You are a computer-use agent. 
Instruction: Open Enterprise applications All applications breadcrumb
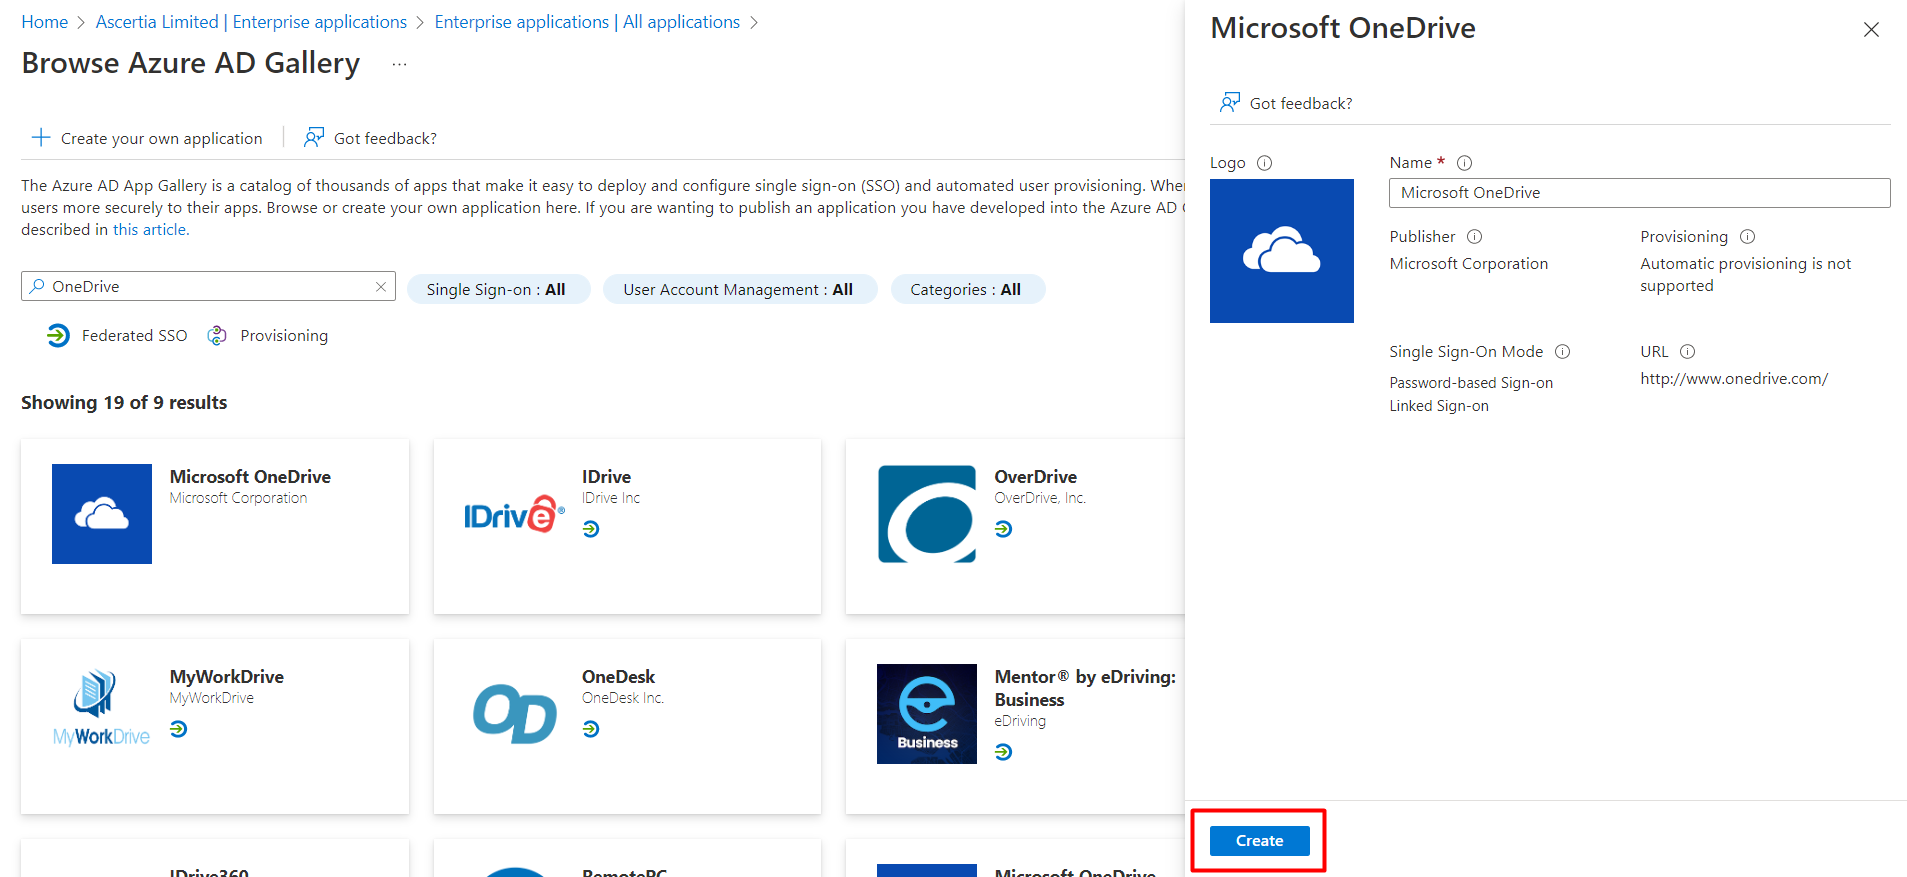(587, 22)
